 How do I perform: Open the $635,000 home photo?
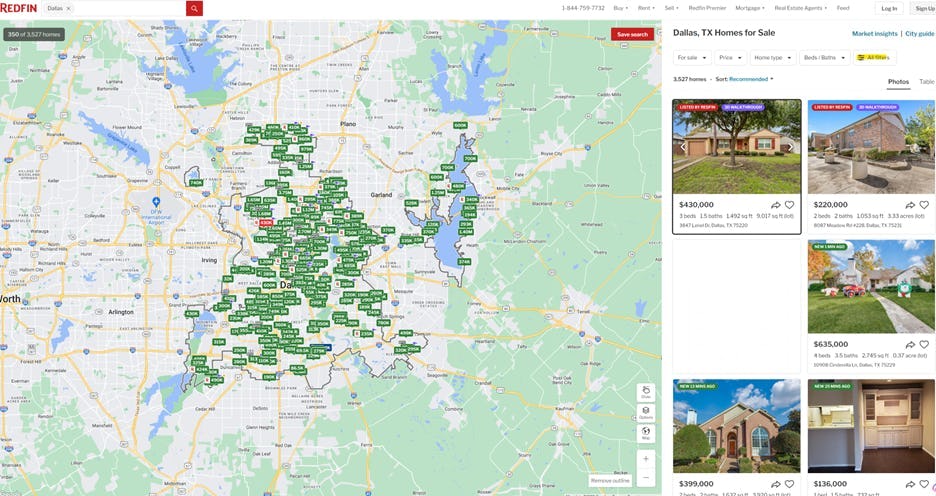coord(872,287)
